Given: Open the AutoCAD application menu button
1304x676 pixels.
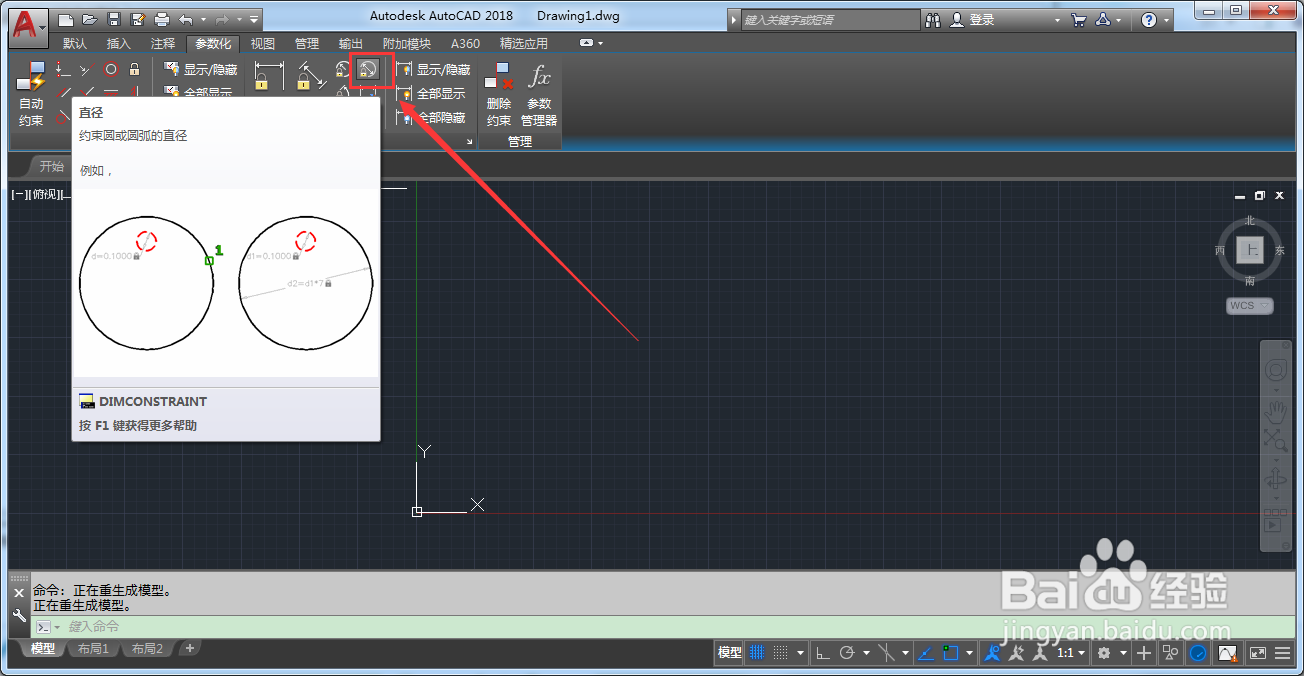Looking at the screenshot, I should click(x=29, y=27).
